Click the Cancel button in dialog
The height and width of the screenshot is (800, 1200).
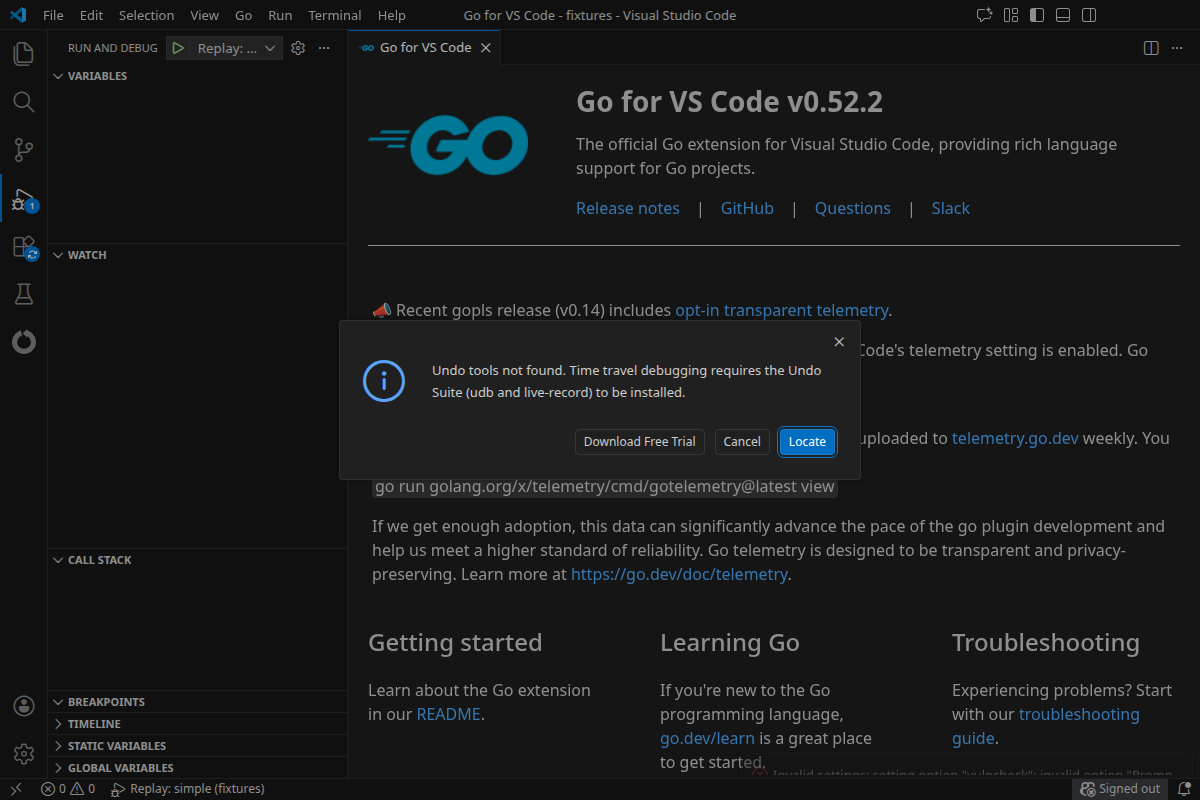point(742,442)
